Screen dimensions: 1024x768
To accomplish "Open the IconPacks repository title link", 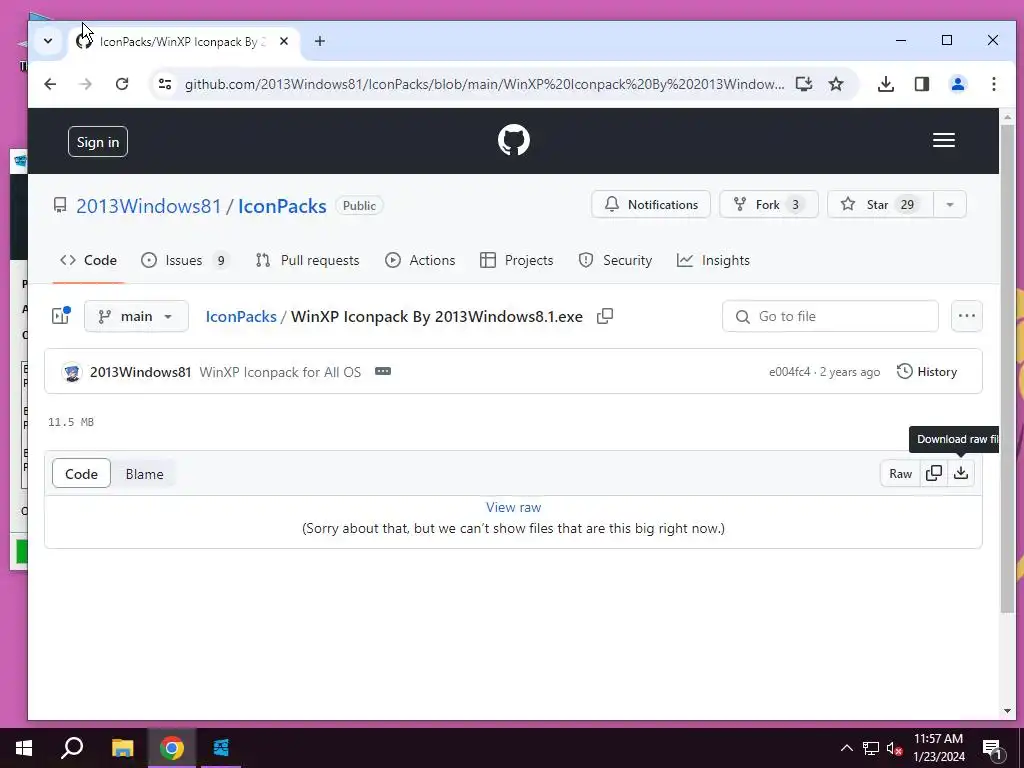I will [x=282, y=206].
